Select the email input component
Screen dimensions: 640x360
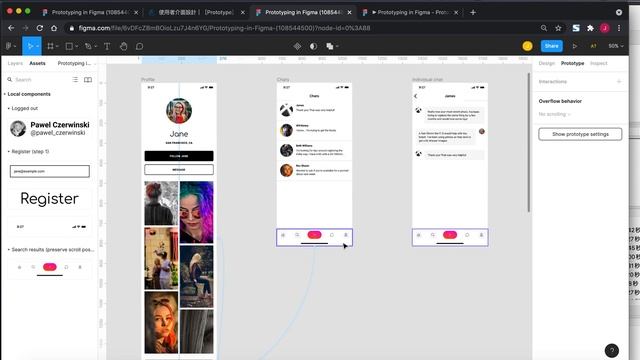(x=50, y=171)
